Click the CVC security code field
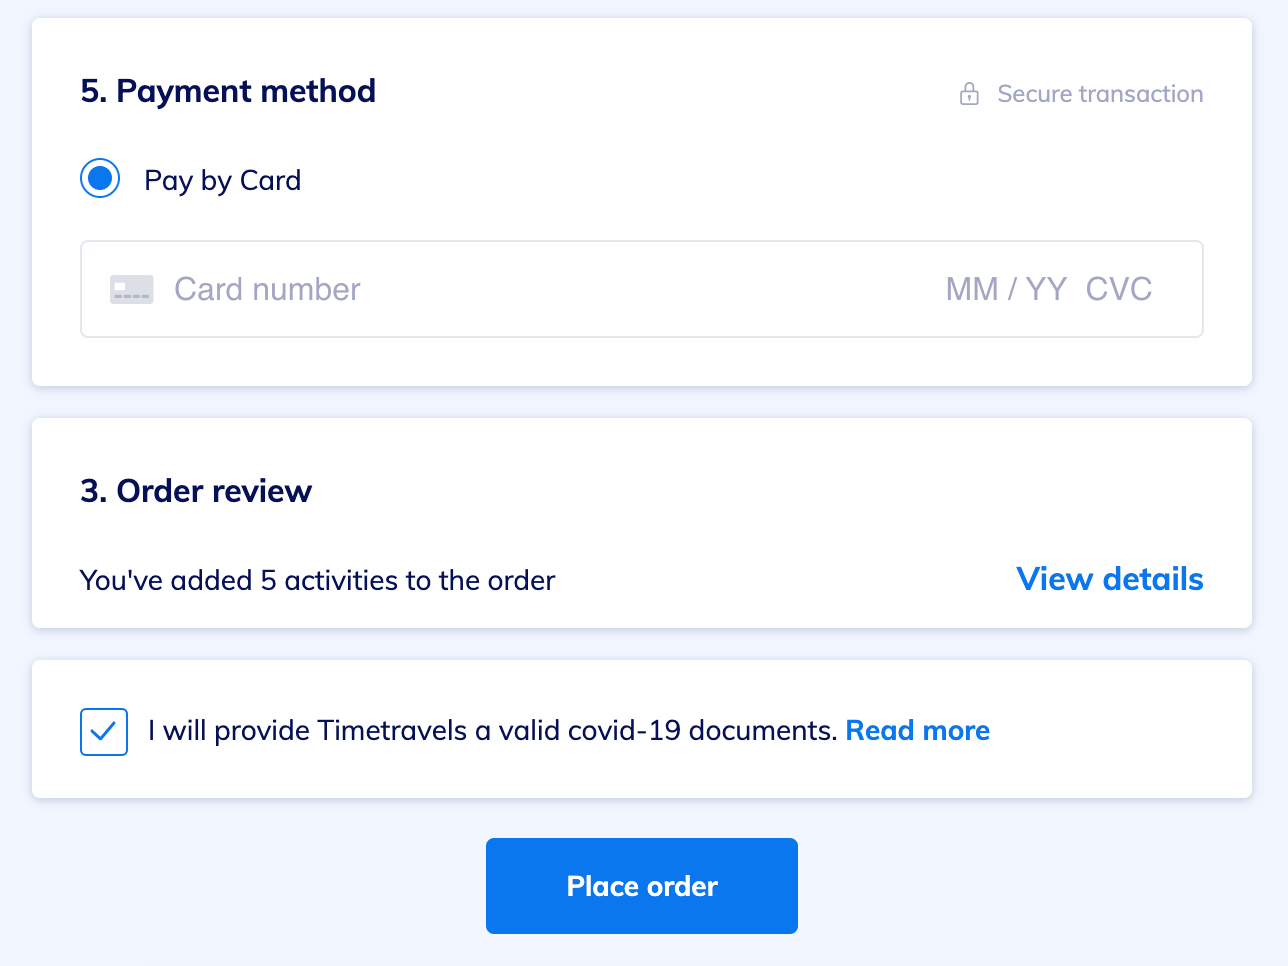This screenshot has width=1288, height=966. click(1119, 289)
